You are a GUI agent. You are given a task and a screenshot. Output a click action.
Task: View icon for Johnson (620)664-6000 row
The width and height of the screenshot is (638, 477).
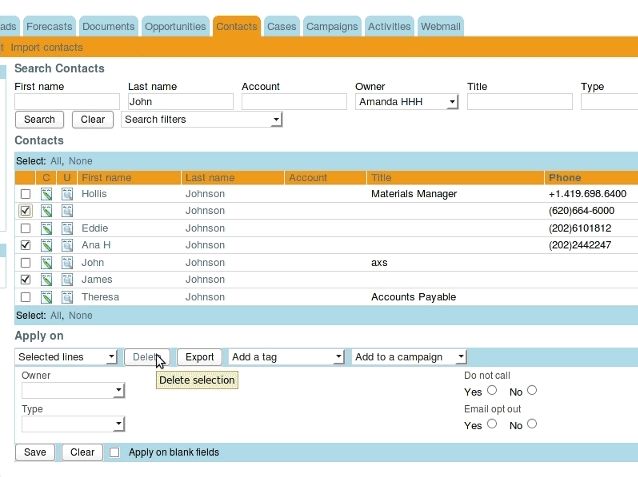(x=67, y=211)
